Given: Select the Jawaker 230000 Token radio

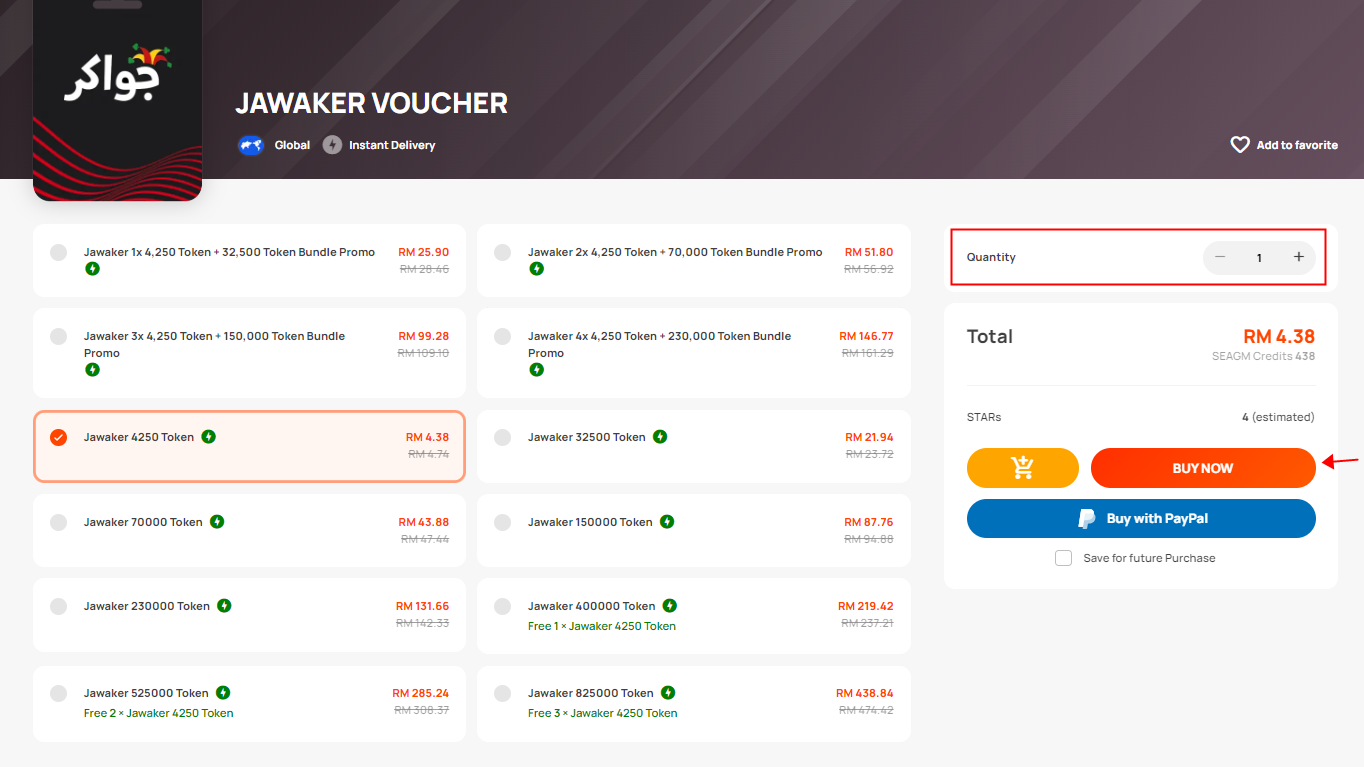Looking at the screenshot, I should (59, 606).
